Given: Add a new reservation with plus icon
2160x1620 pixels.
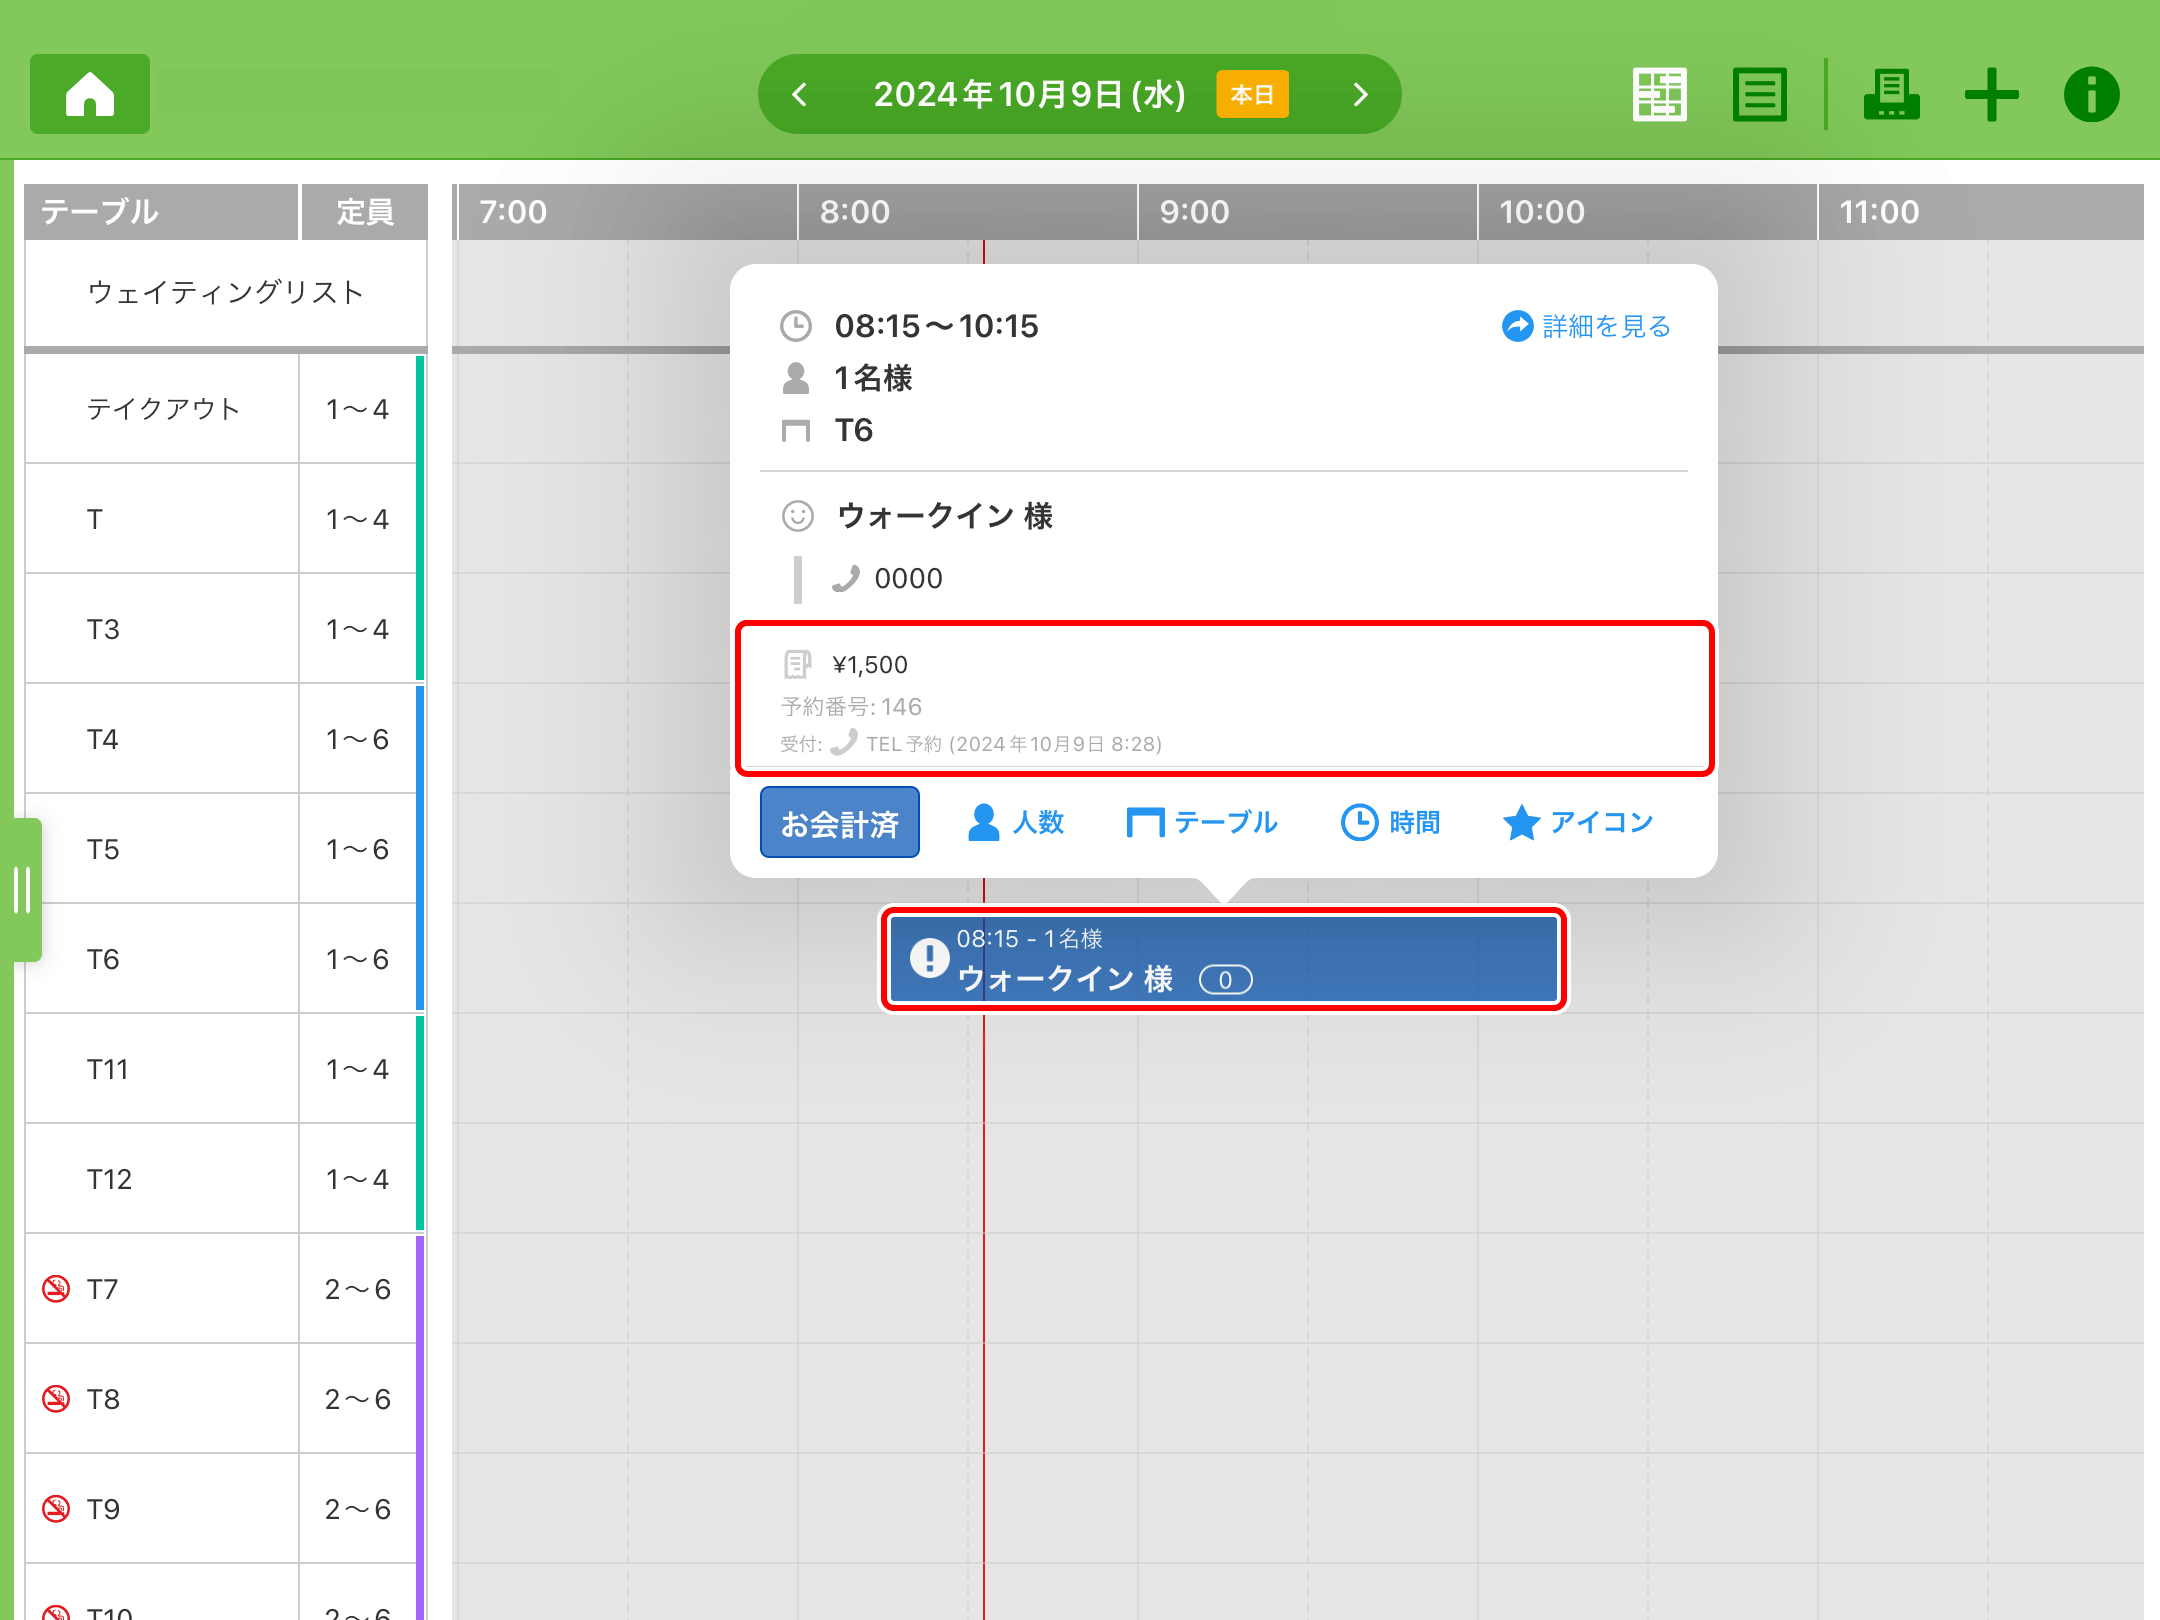Looking at the screenshot, I should point(1991,94).
